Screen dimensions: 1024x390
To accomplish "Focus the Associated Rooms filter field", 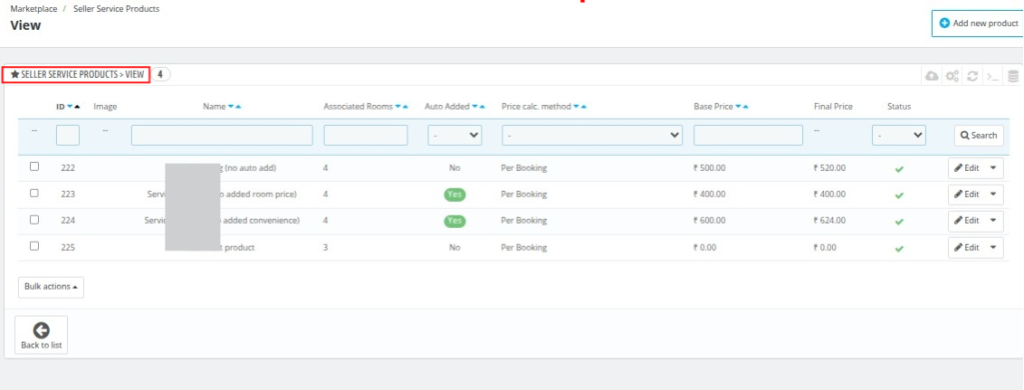I will 366,135.
